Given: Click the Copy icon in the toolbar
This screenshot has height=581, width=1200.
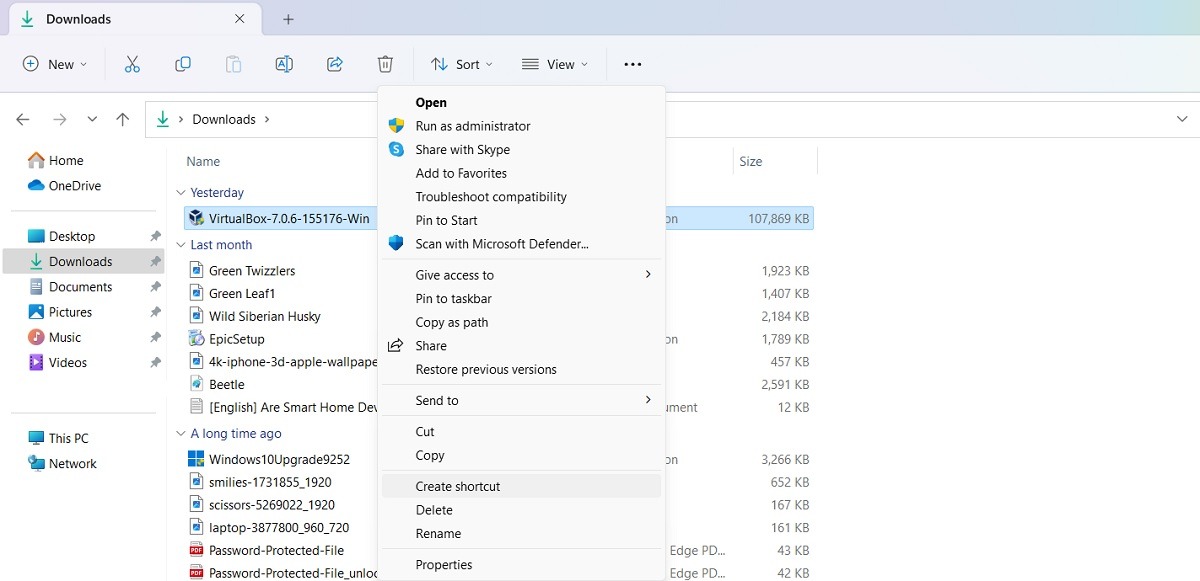Looking at the screenshot, I should click(183, 63).
